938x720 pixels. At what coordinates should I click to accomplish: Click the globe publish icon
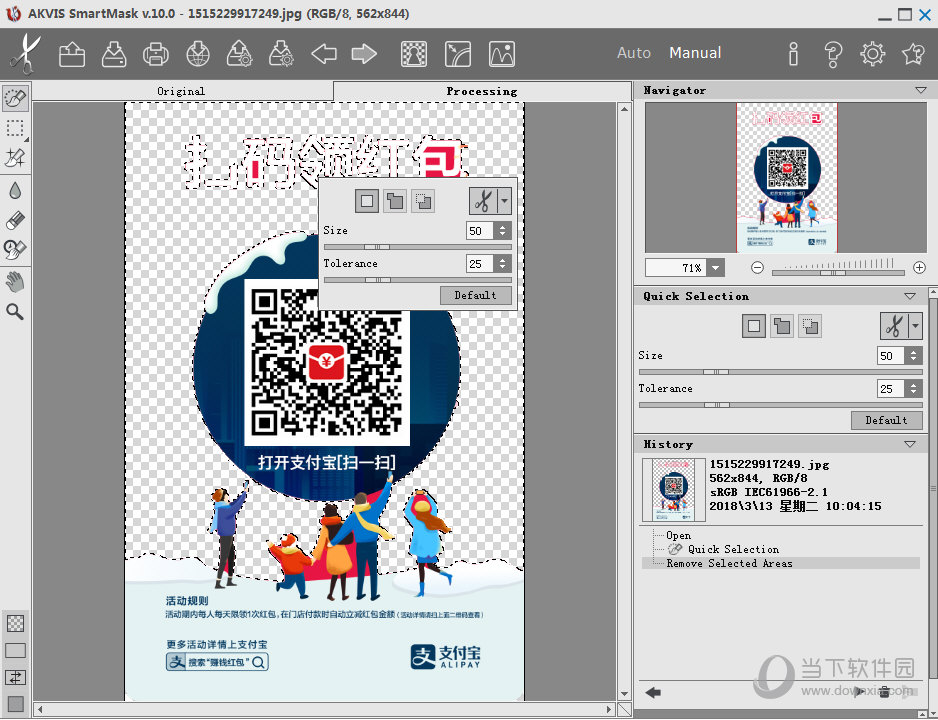point(197,54)
